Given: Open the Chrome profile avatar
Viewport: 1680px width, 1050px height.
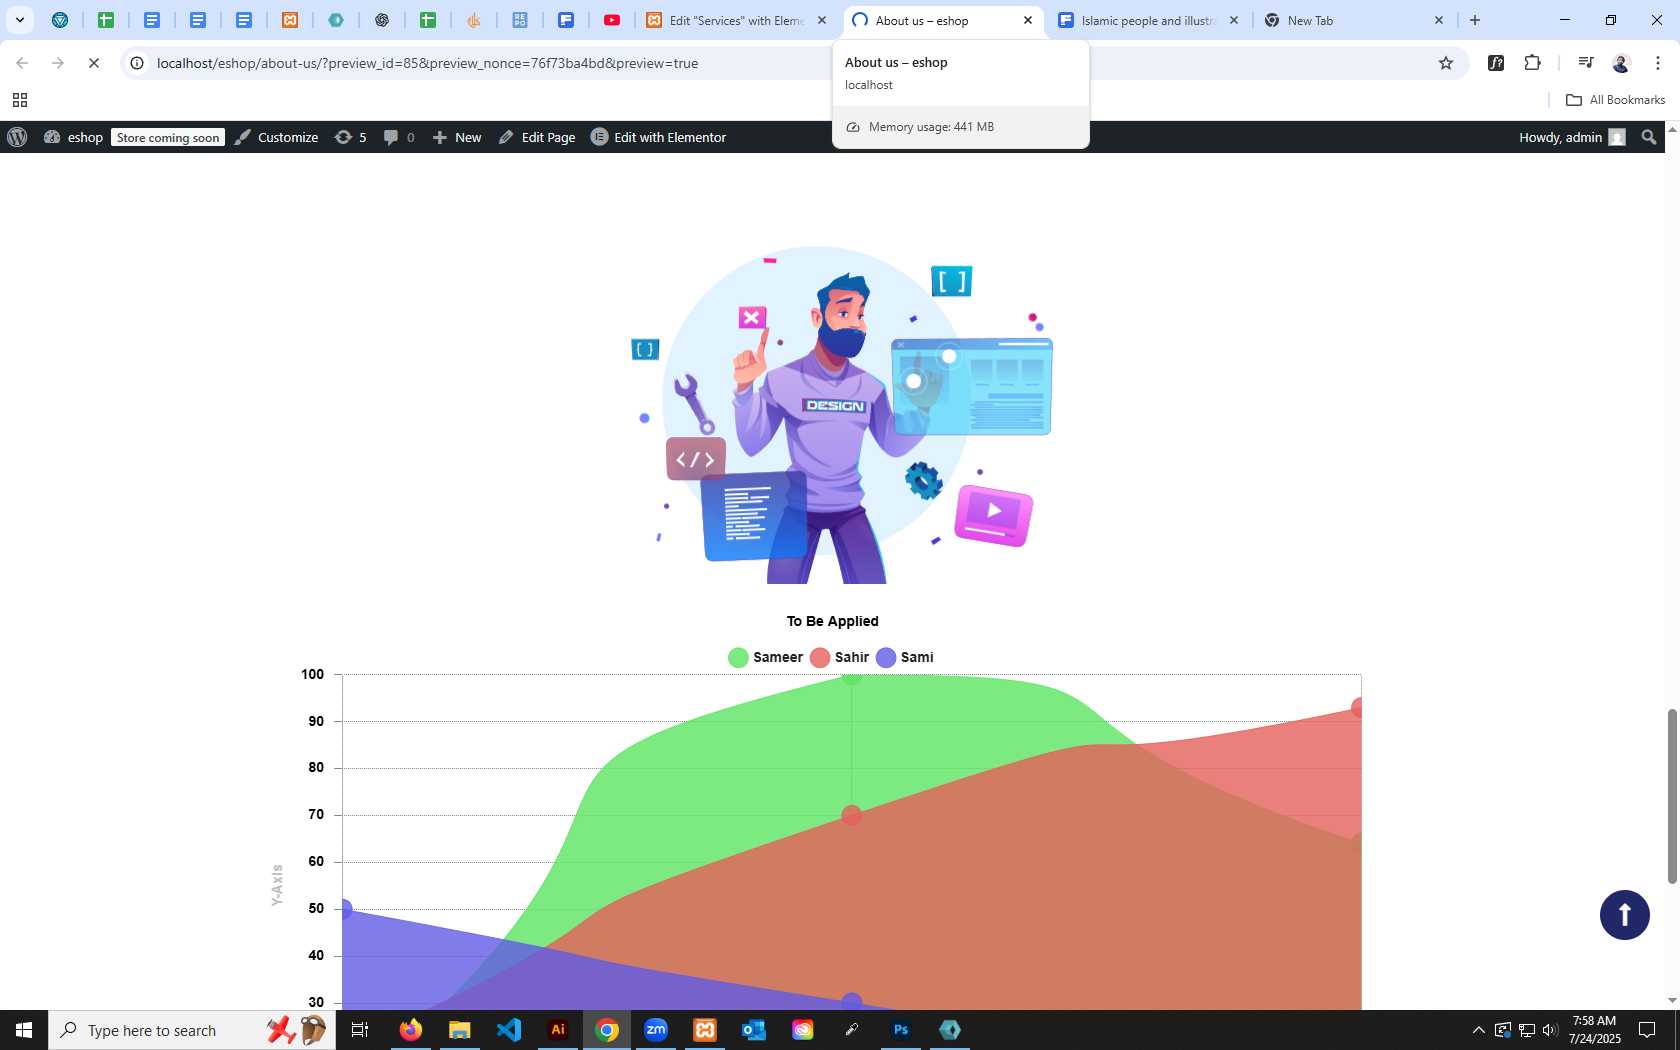Looking at the screenshot, I should pos(1621,63).
